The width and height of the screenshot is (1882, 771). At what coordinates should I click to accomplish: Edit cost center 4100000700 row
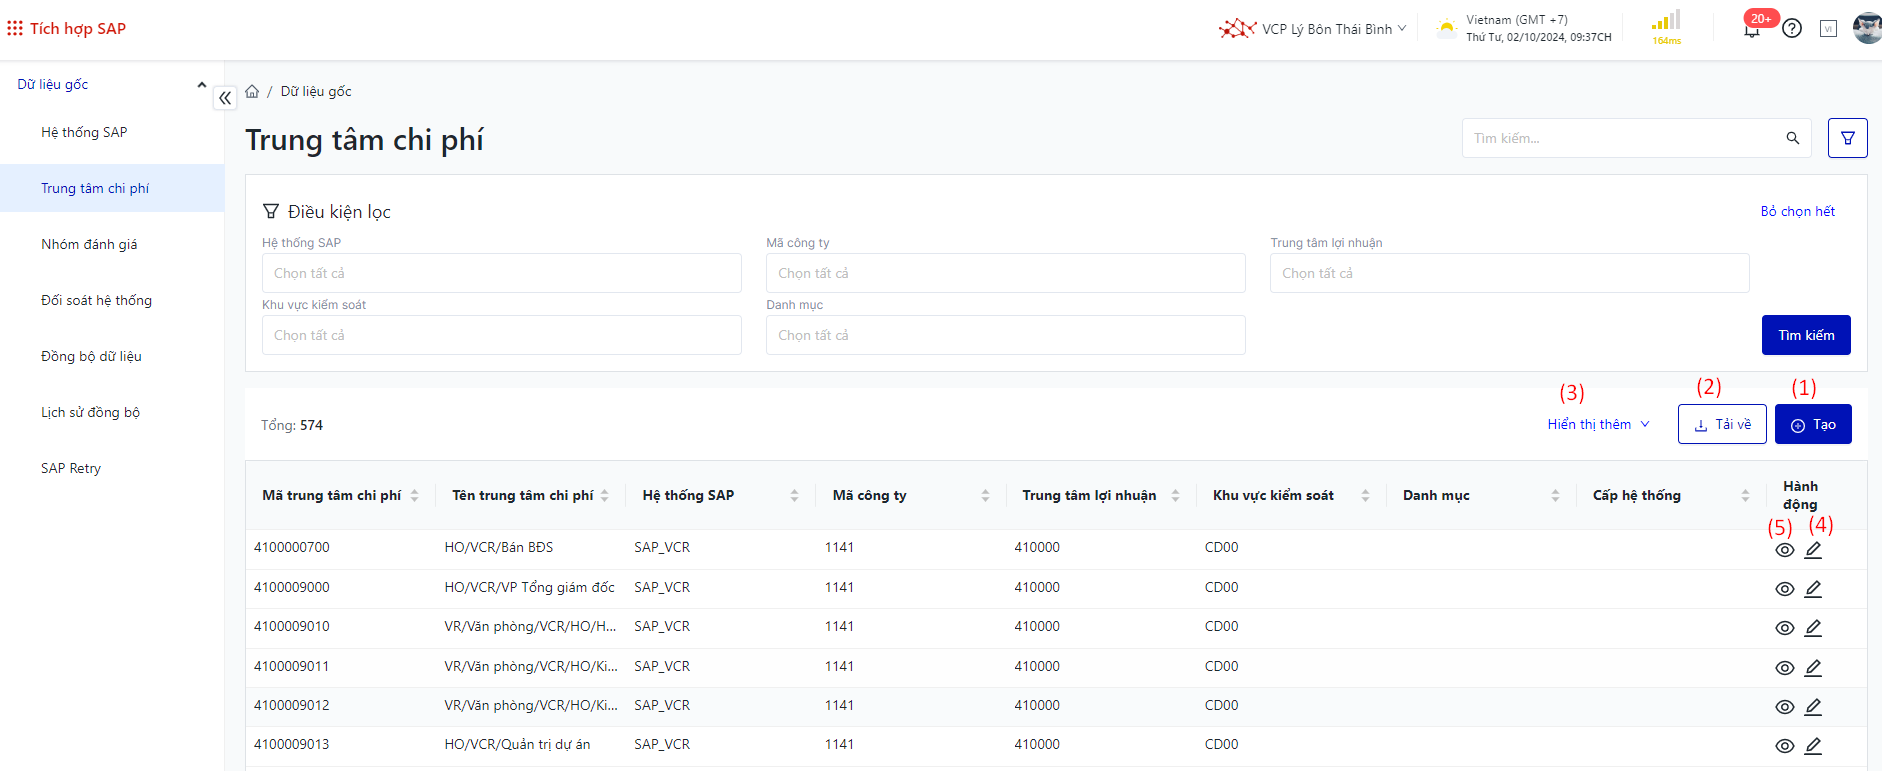[1813, 550]
